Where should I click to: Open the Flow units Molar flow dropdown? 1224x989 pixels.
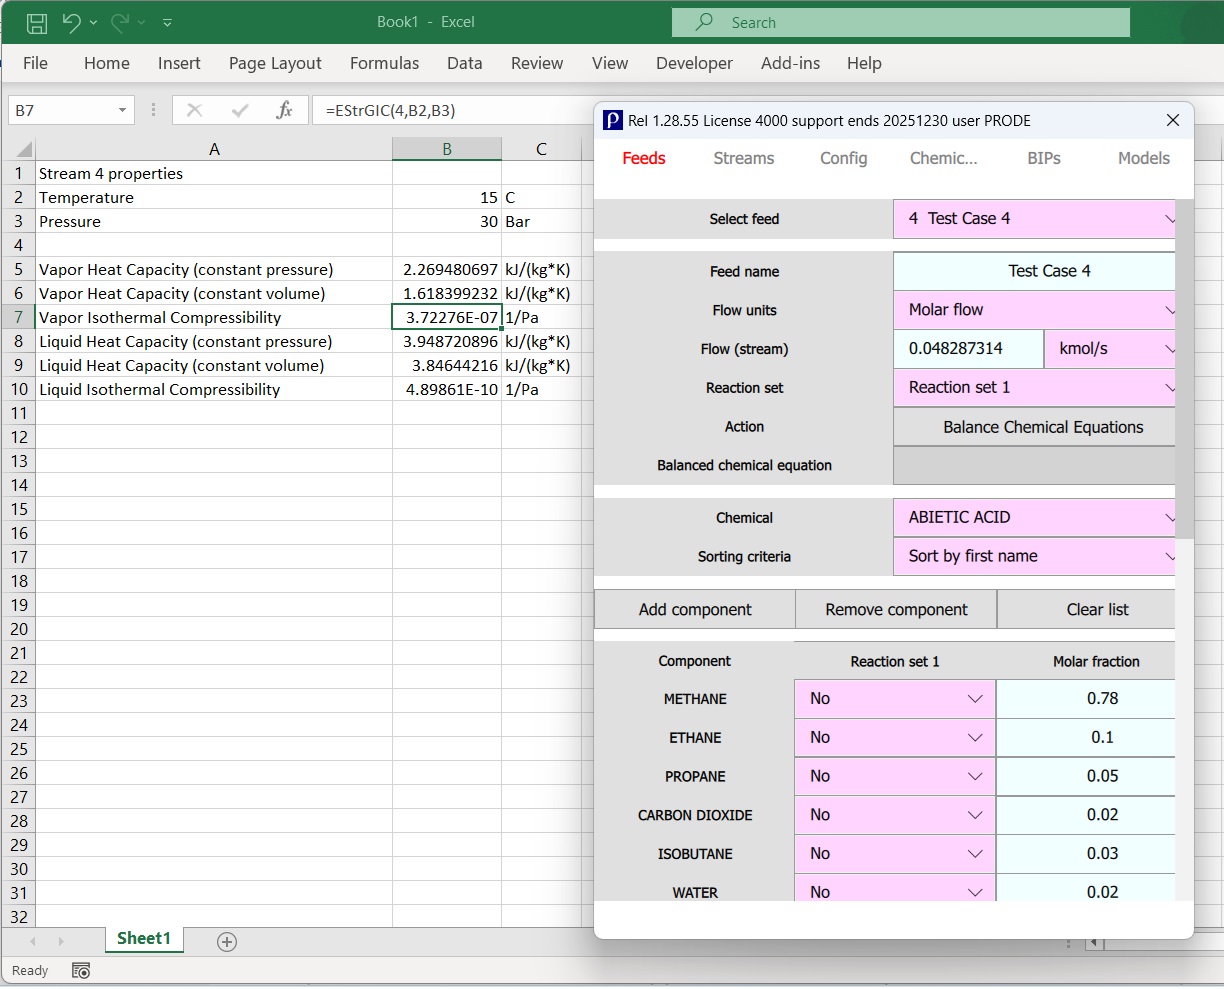click(1034, 310)
